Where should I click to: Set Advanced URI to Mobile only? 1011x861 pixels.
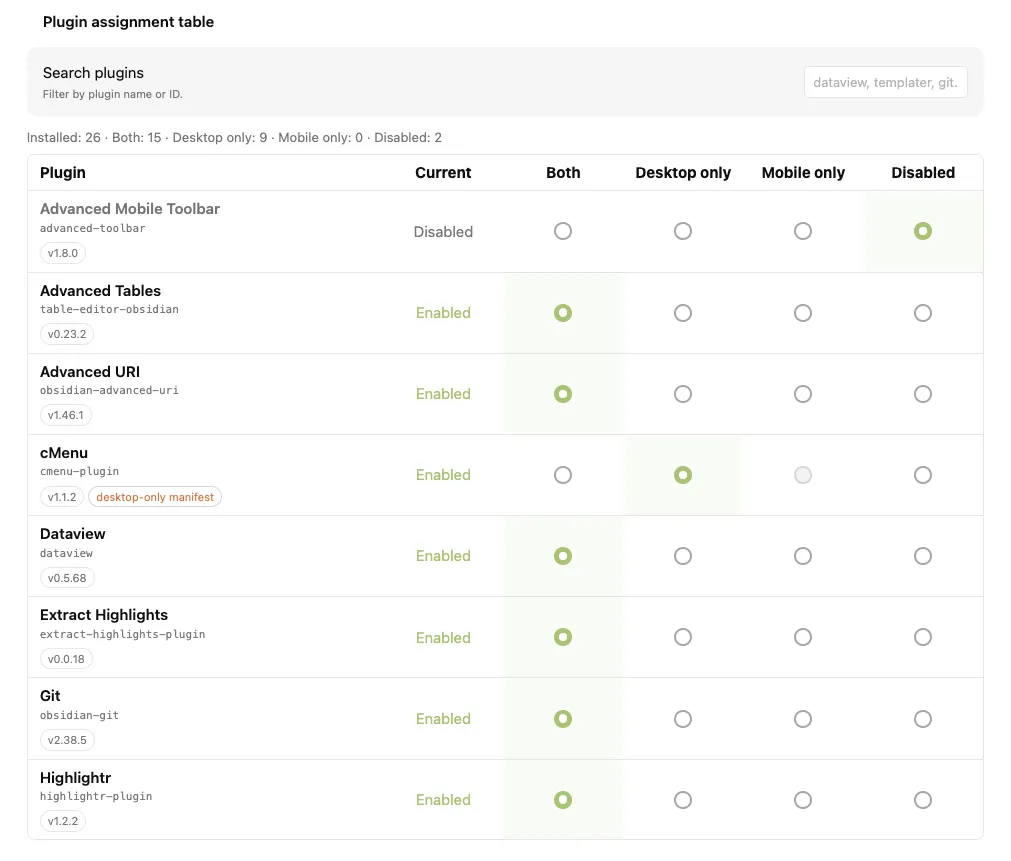(x=803, y=394)
